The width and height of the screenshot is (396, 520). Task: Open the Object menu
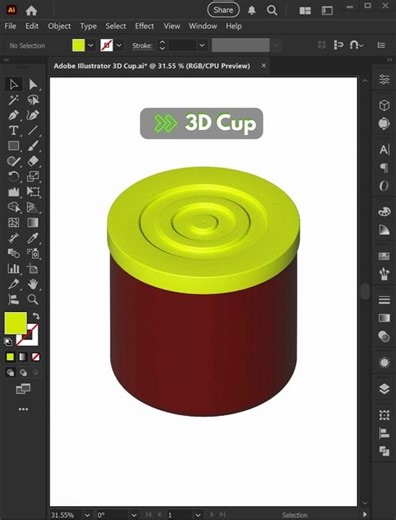[59, 26]
